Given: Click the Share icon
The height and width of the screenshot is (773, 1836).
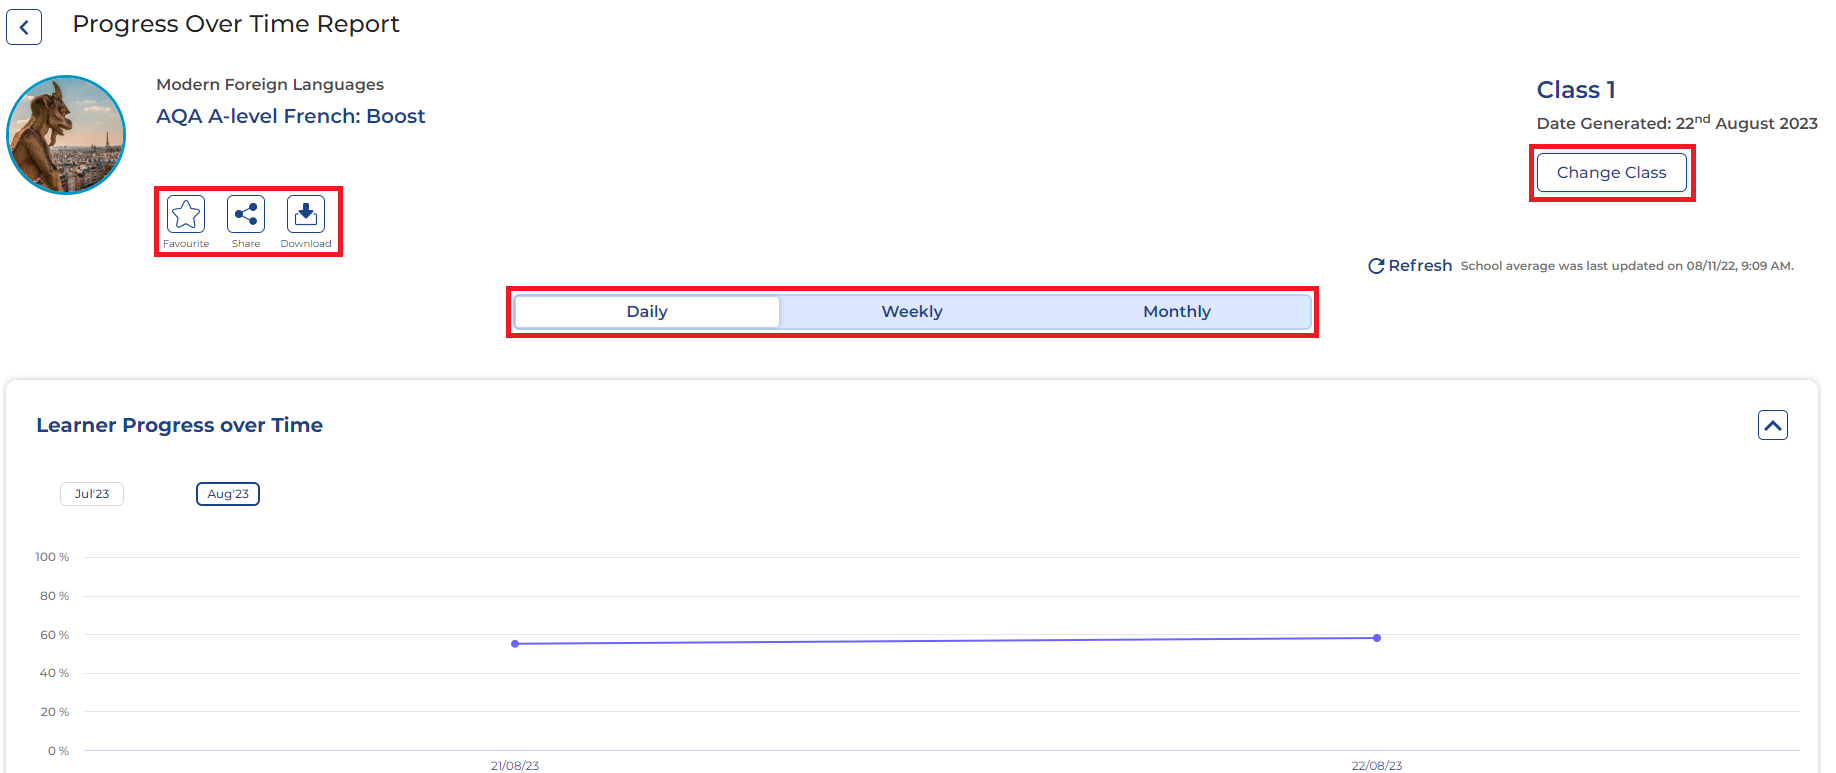Looking at the screenshot, I should point(246,215).
